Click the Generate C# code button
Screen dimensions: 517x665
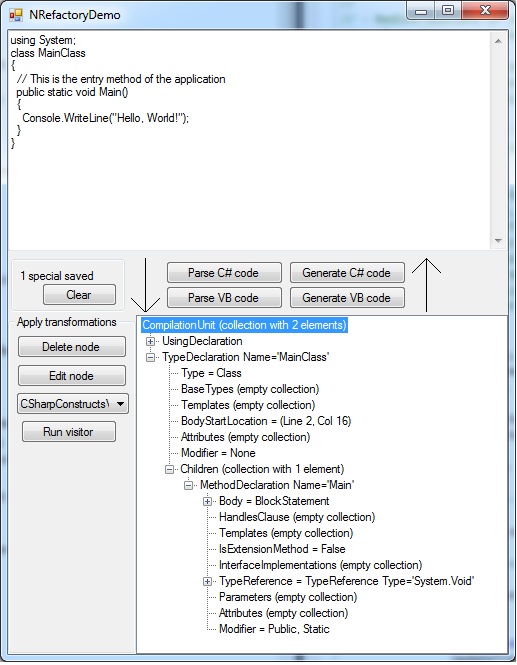pyautogui.click(x=347, y=273)
